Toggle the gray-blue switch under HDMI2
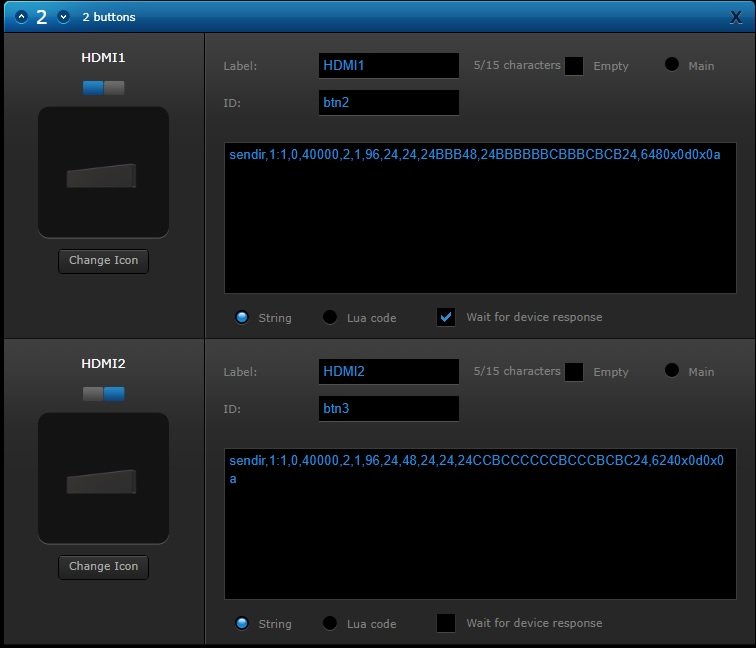Image resolution: width=756 pixels, height=648 pixels. pos(104,394)
